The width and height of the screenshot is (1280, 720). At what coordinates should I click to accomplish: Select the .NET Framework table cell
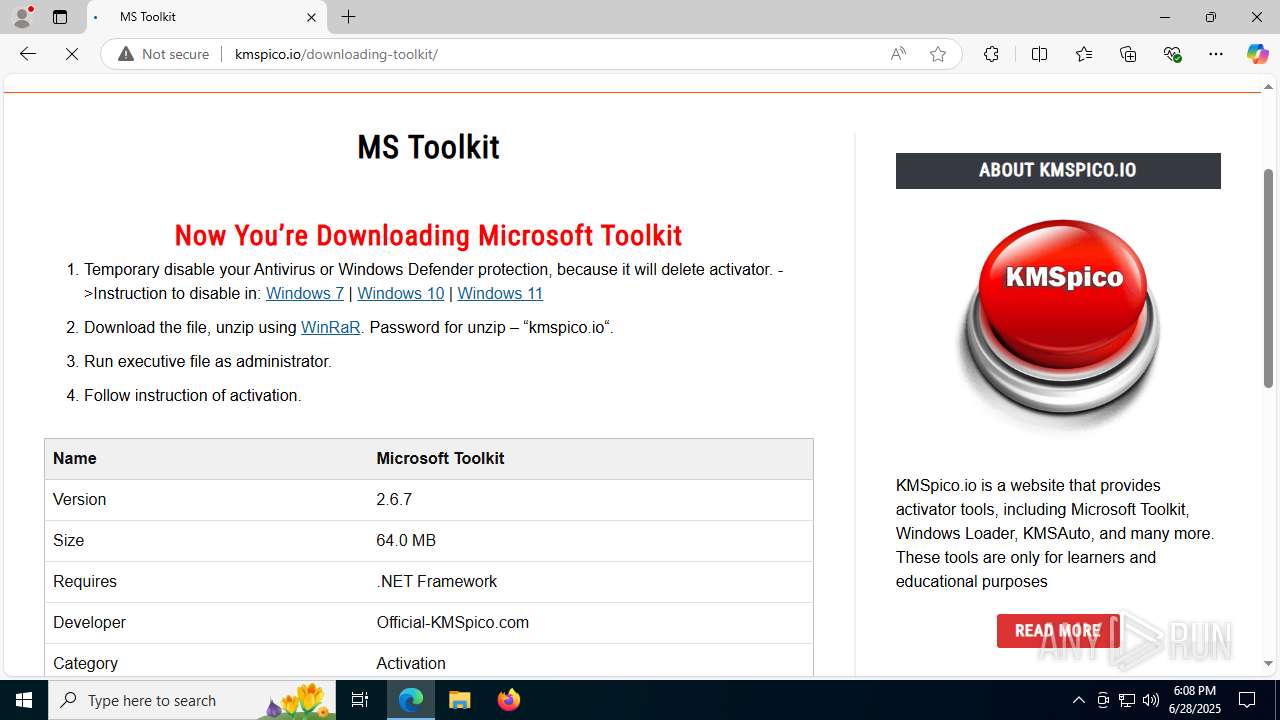pyautogui.click(x=590, y=581)
